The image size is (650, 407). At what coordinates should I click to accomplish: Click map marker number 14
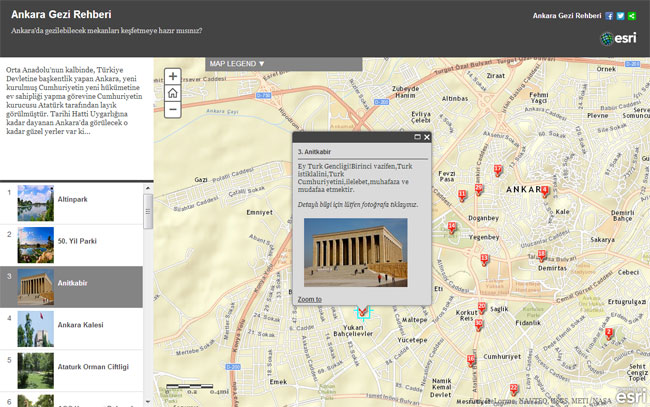pyautogui.click(x=452, y=228)
